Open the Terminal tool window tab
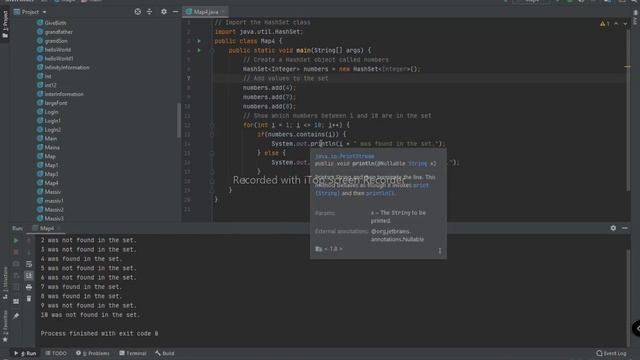This screenshot has width=640, height=360. pyautogui.click(x=133, y=353)
